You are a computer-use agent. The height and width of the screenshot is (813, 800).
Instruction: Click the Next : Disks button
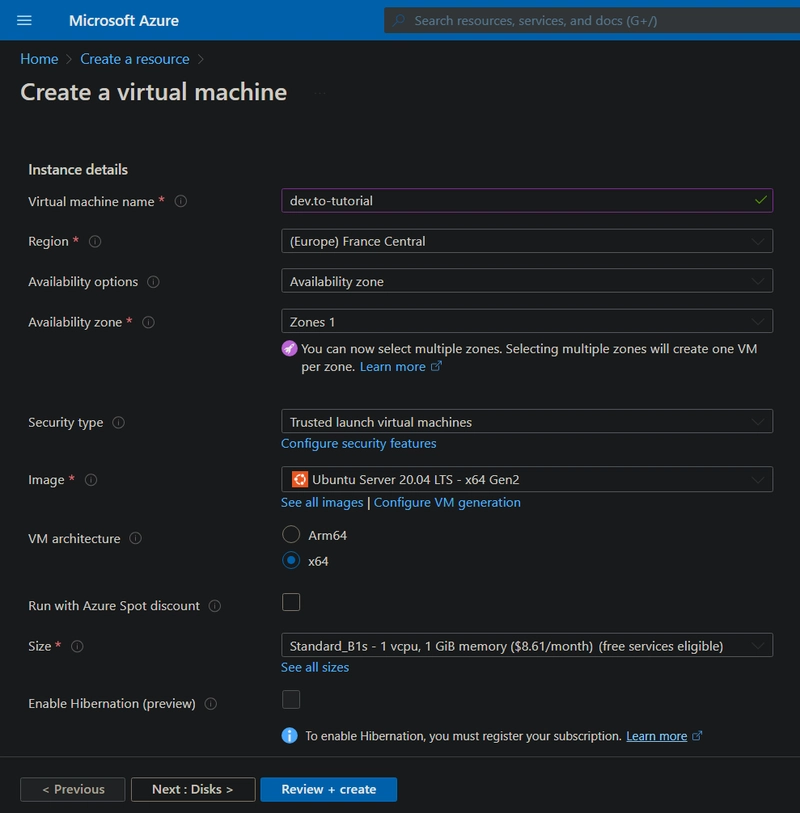pos(193,789)
